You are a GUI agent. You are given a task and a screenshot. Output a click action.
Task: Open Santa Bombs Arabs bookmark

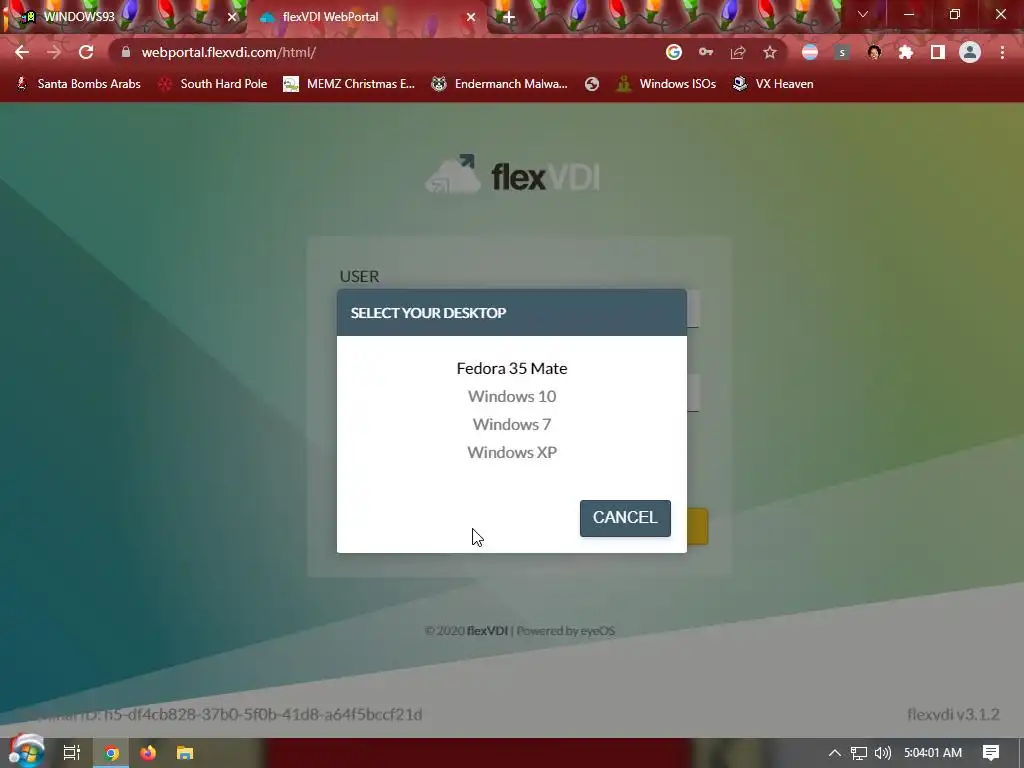[79, 84]
